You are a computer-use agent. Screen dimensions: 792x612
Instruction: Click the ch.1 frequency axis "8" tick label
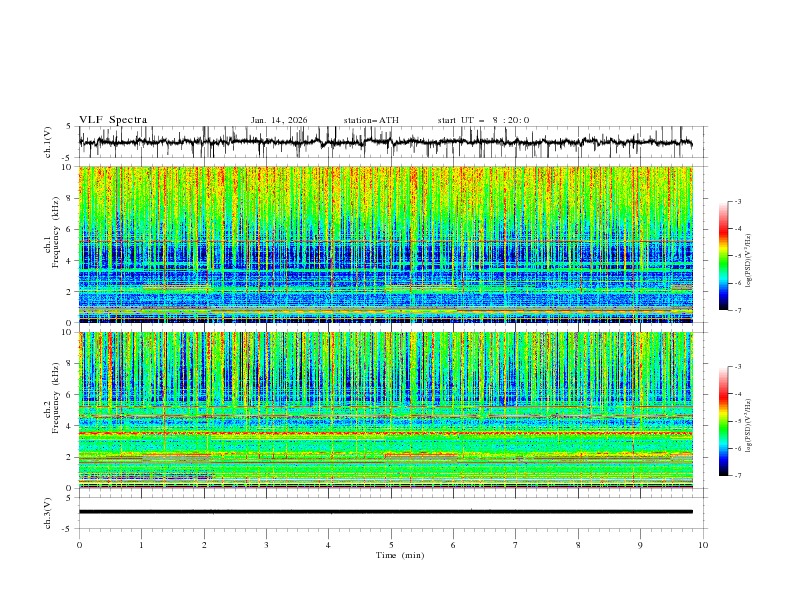70,198
